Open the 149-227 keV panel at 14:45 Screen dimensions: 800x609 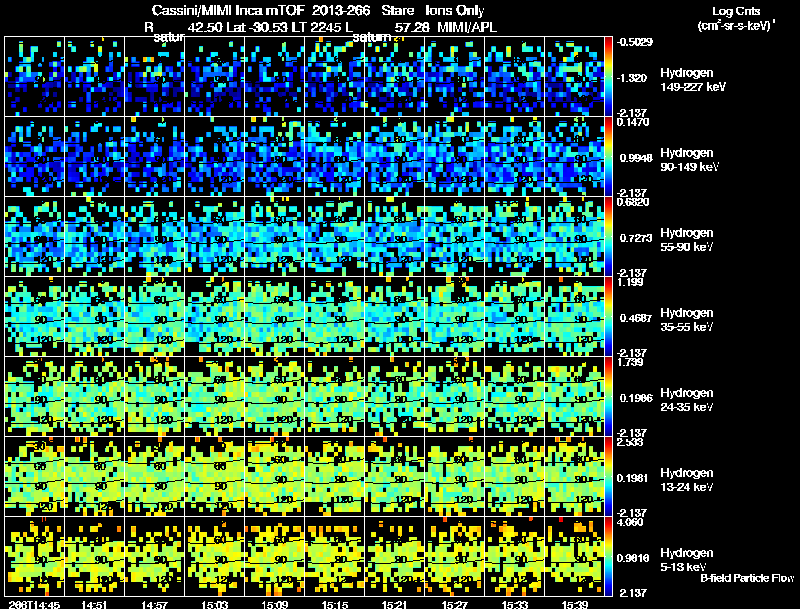[34, 77]
